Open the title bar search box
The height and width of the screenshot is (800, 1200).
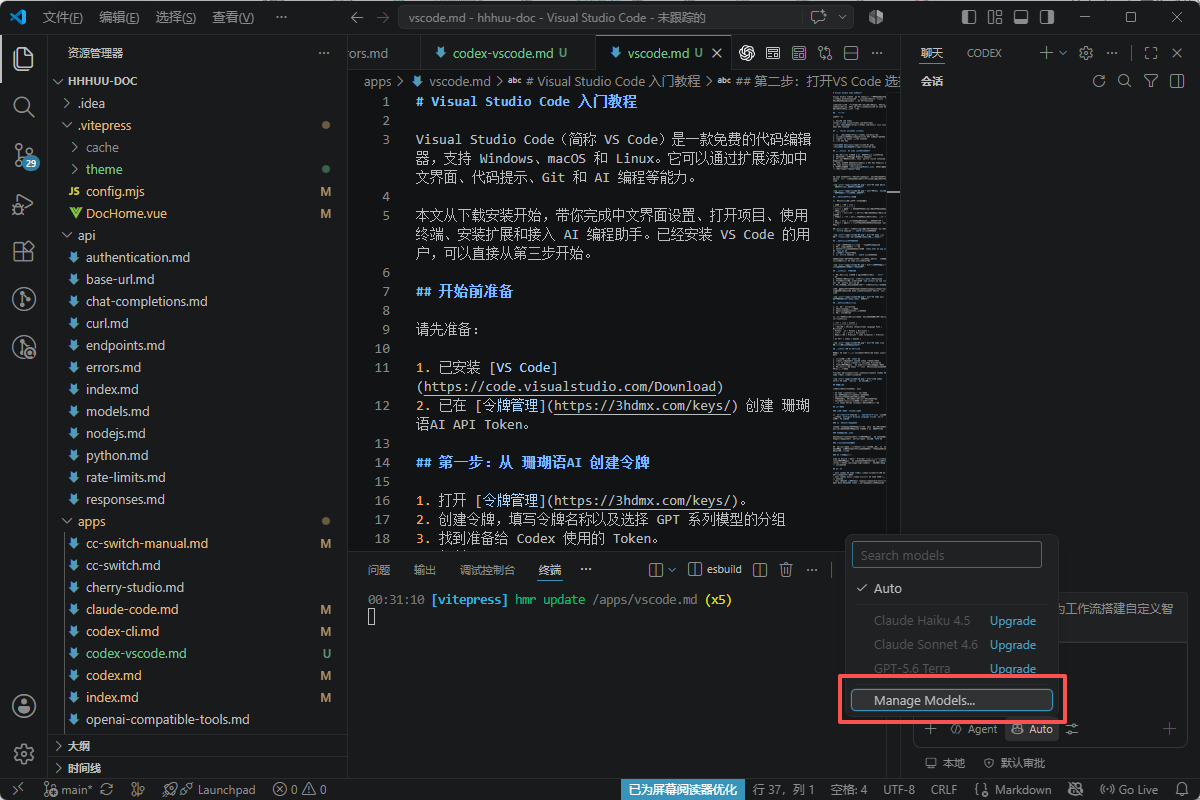pyautogui.click(x=601, y=17)
